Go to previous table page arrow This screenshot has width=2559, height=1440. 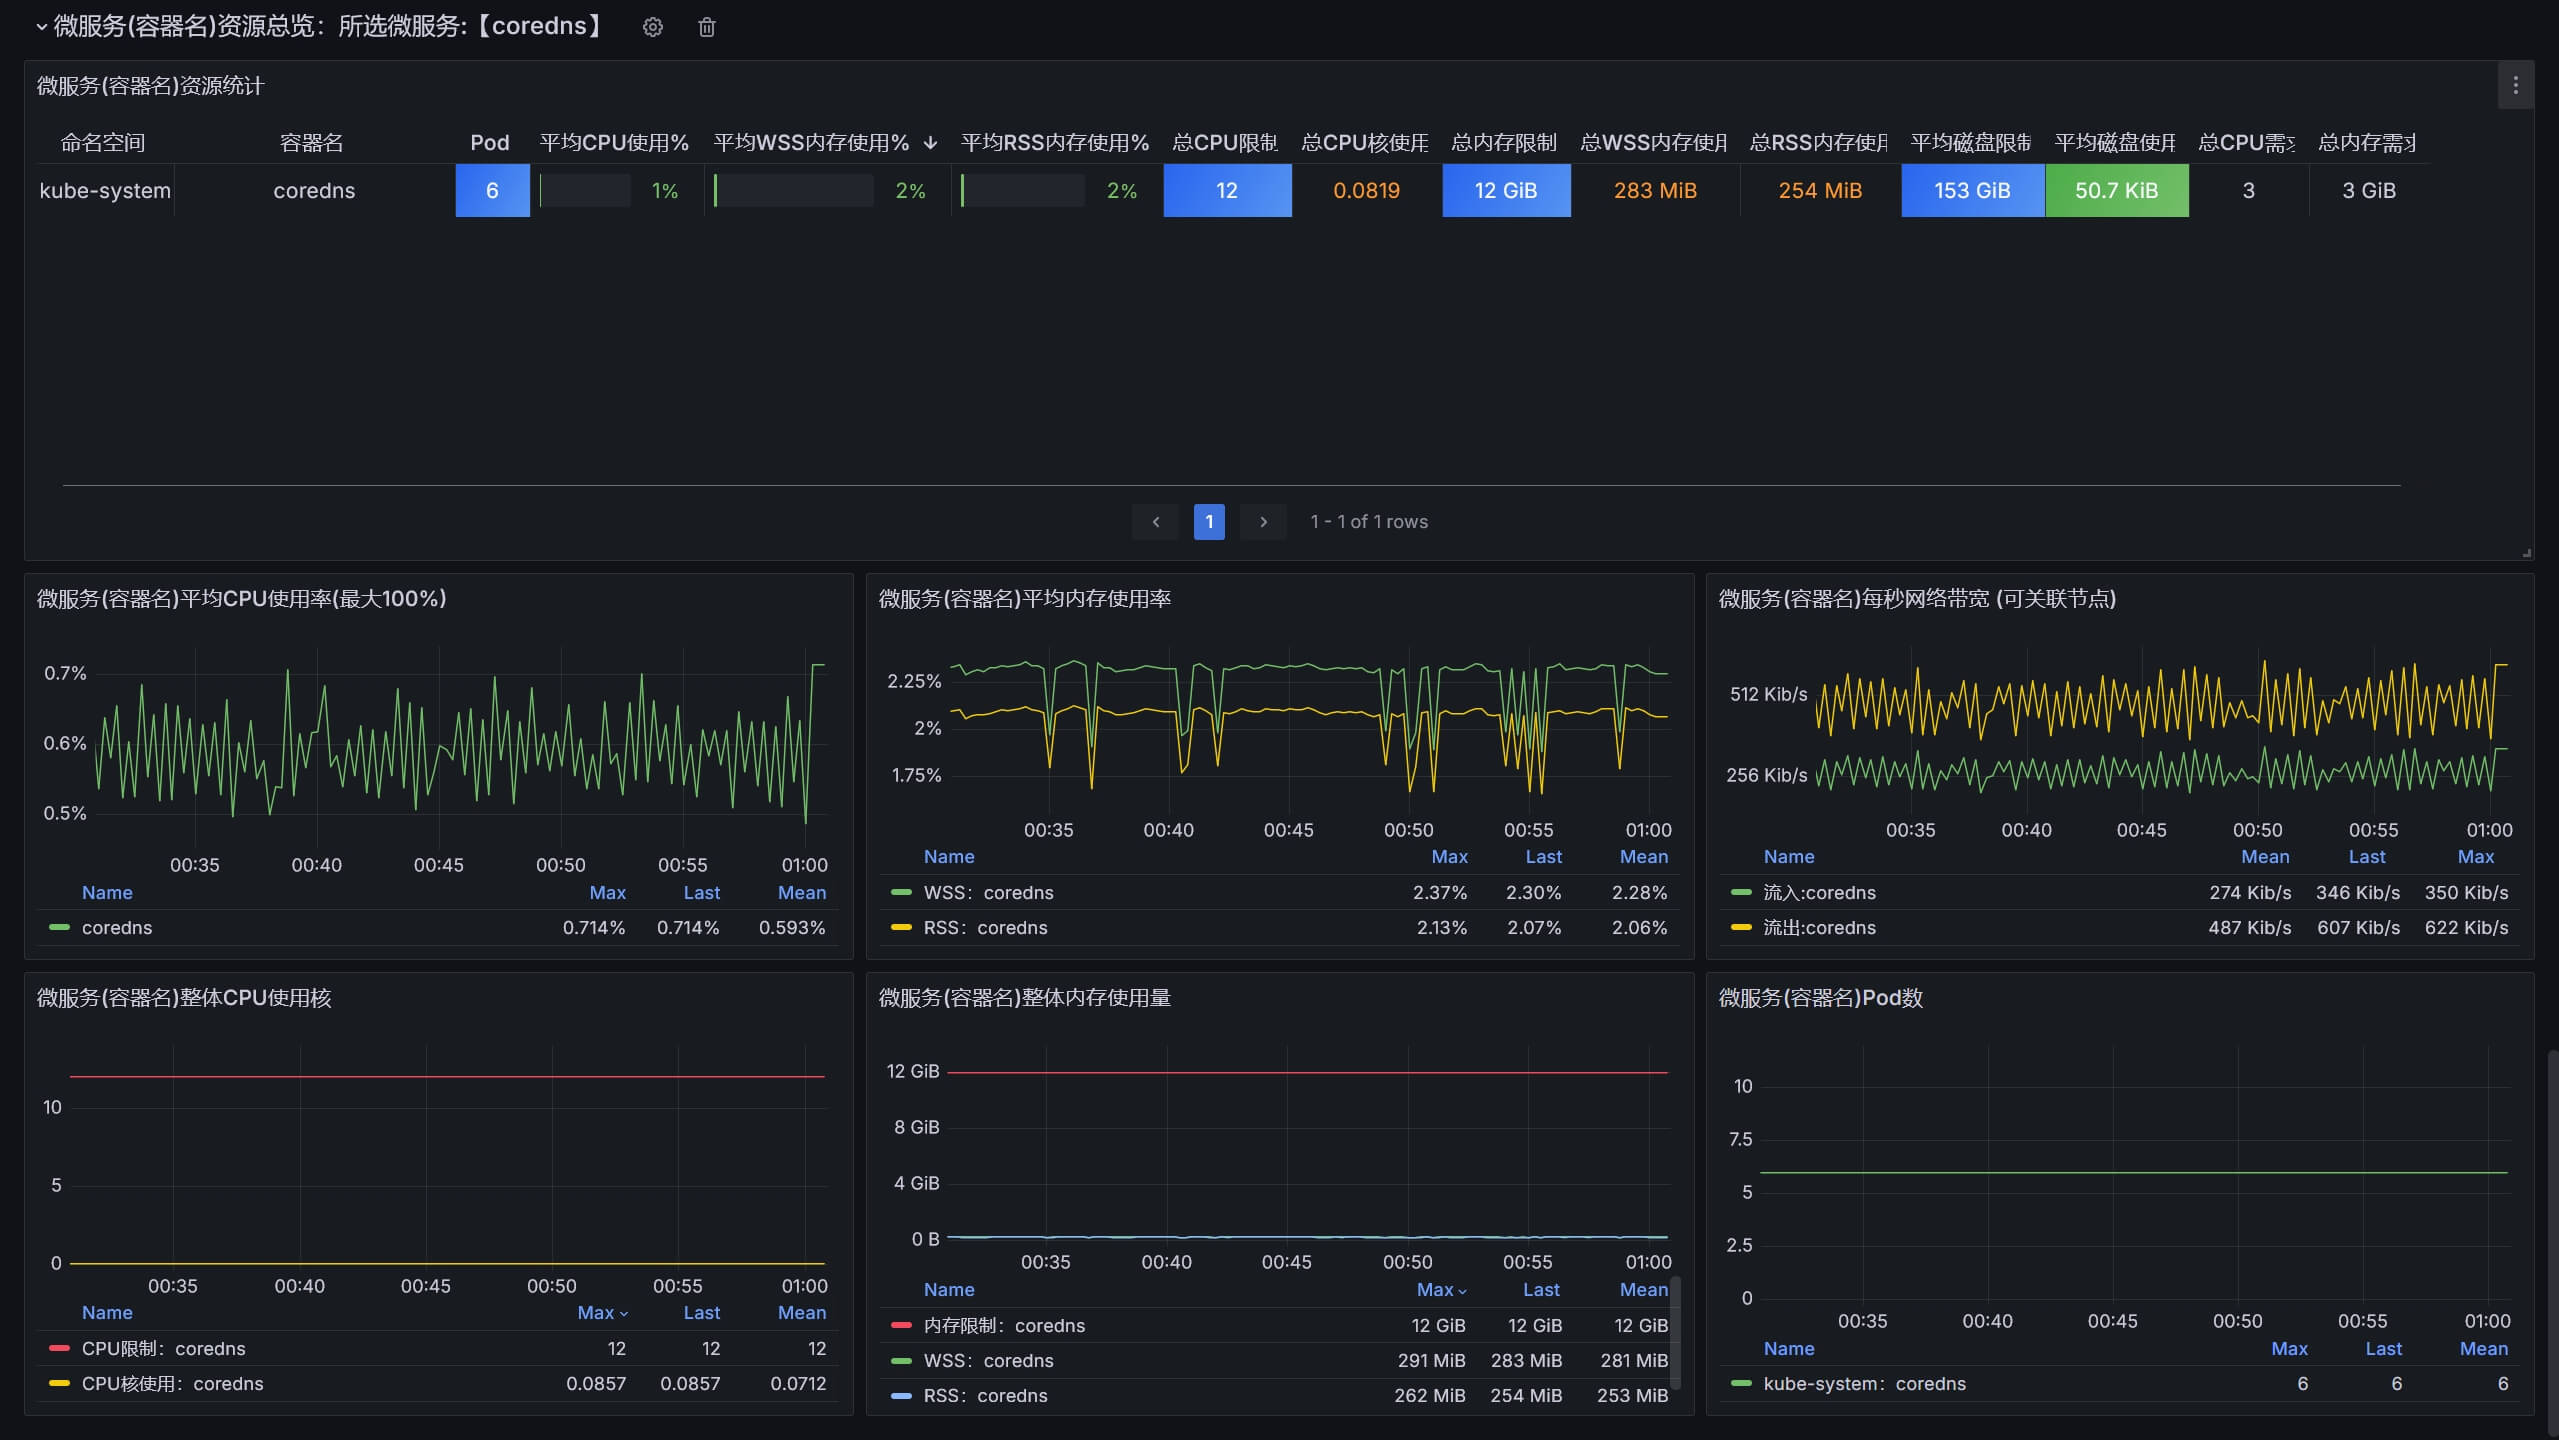pyautogui.click(x=1155, y=522)
